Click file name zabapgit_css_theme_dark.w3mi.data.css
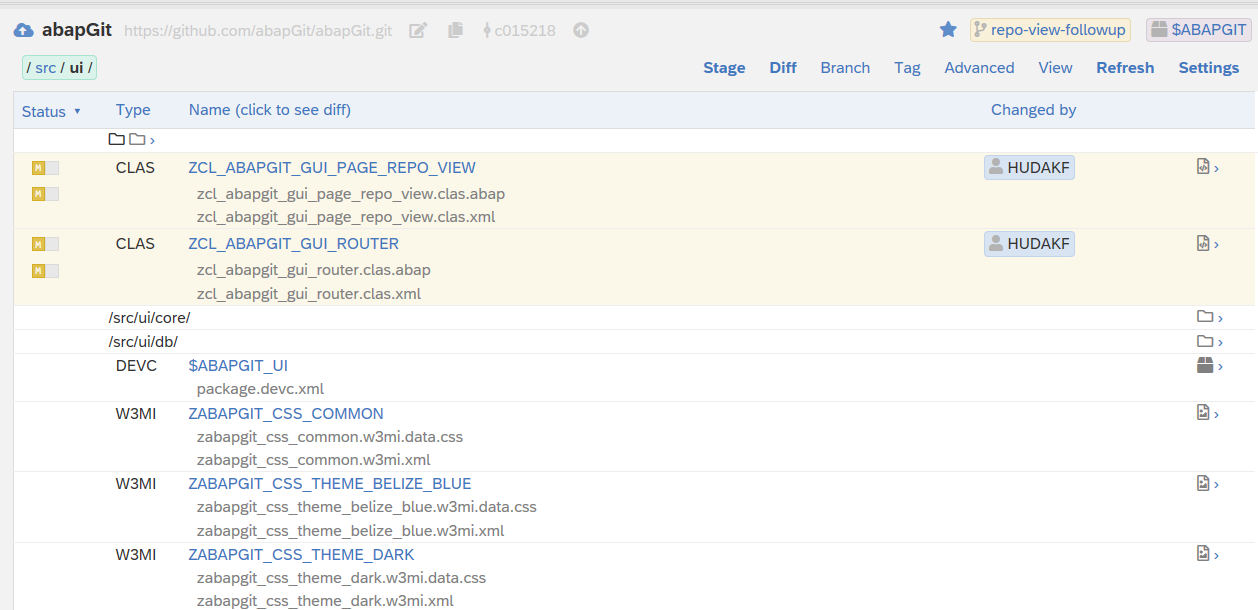 (341, 578)
